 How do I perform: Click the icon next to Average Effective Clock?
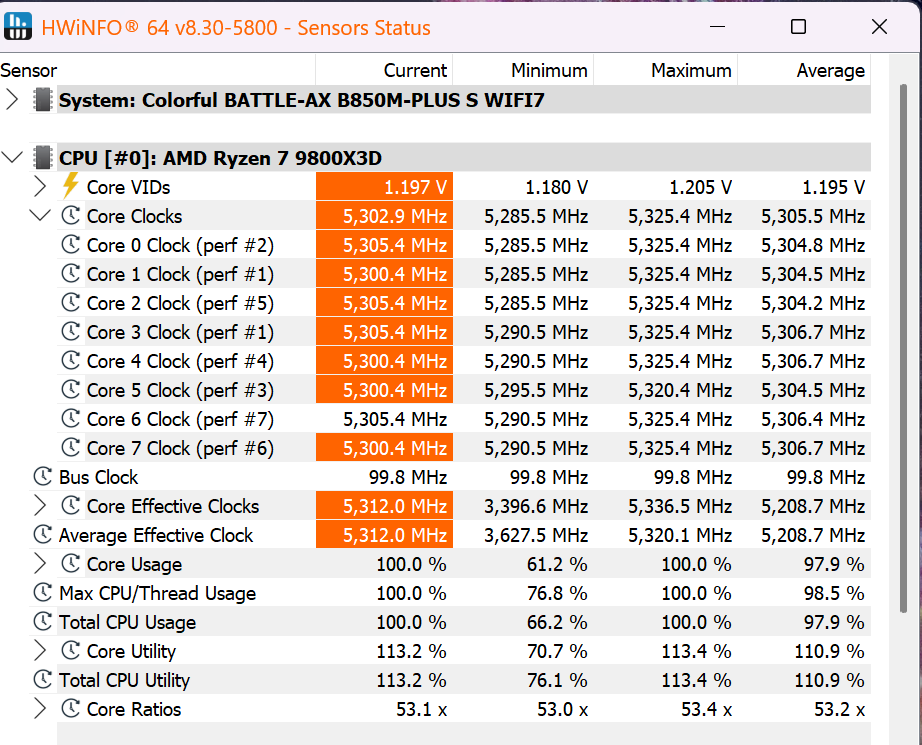pyautogui.click(x=42, y=535)
